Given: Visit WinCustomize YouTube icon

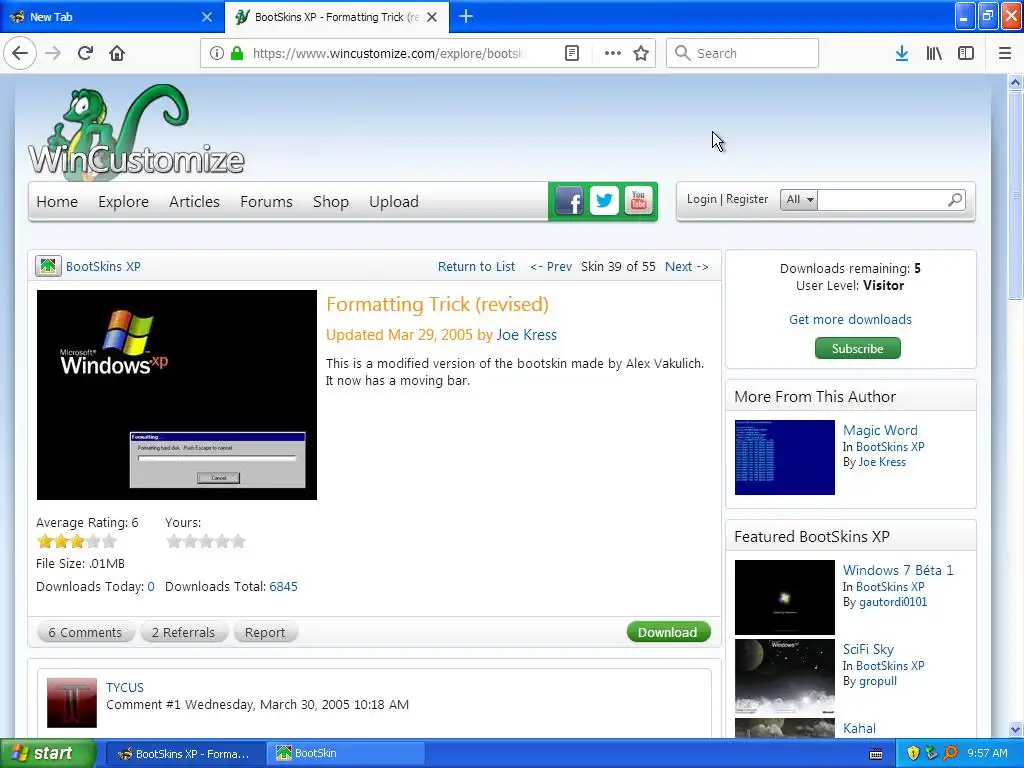Looking at the screenshot, I should coord(638,201).
